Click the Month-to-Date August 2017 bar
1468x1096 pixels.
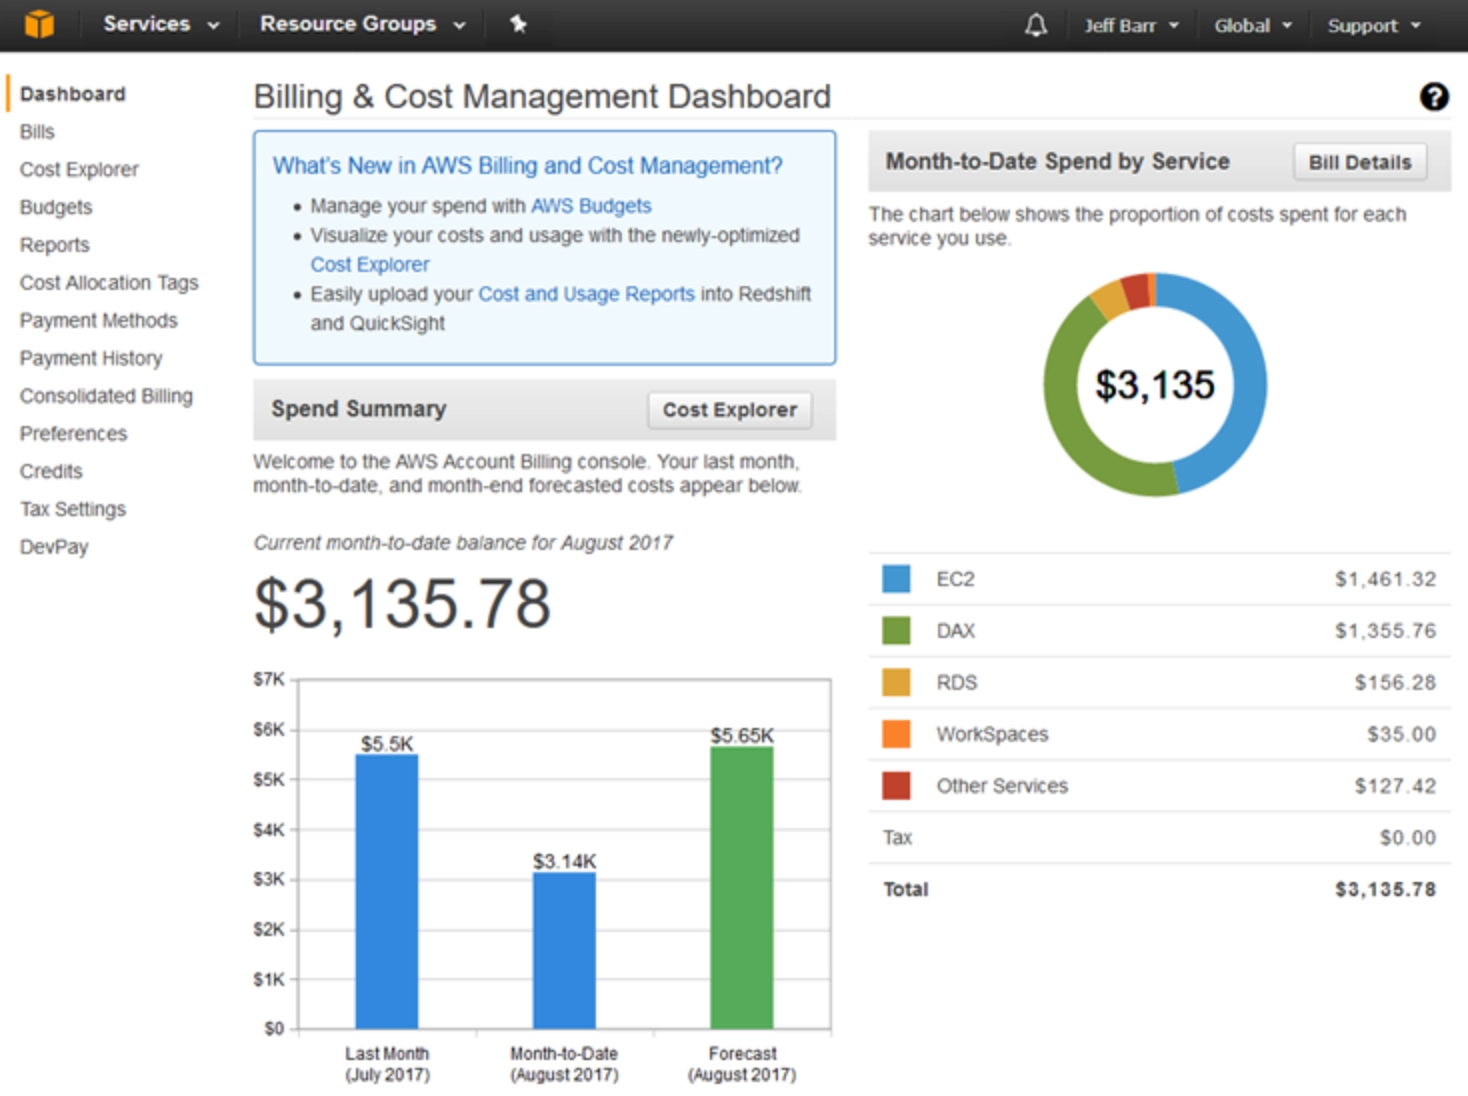point(564,950)
